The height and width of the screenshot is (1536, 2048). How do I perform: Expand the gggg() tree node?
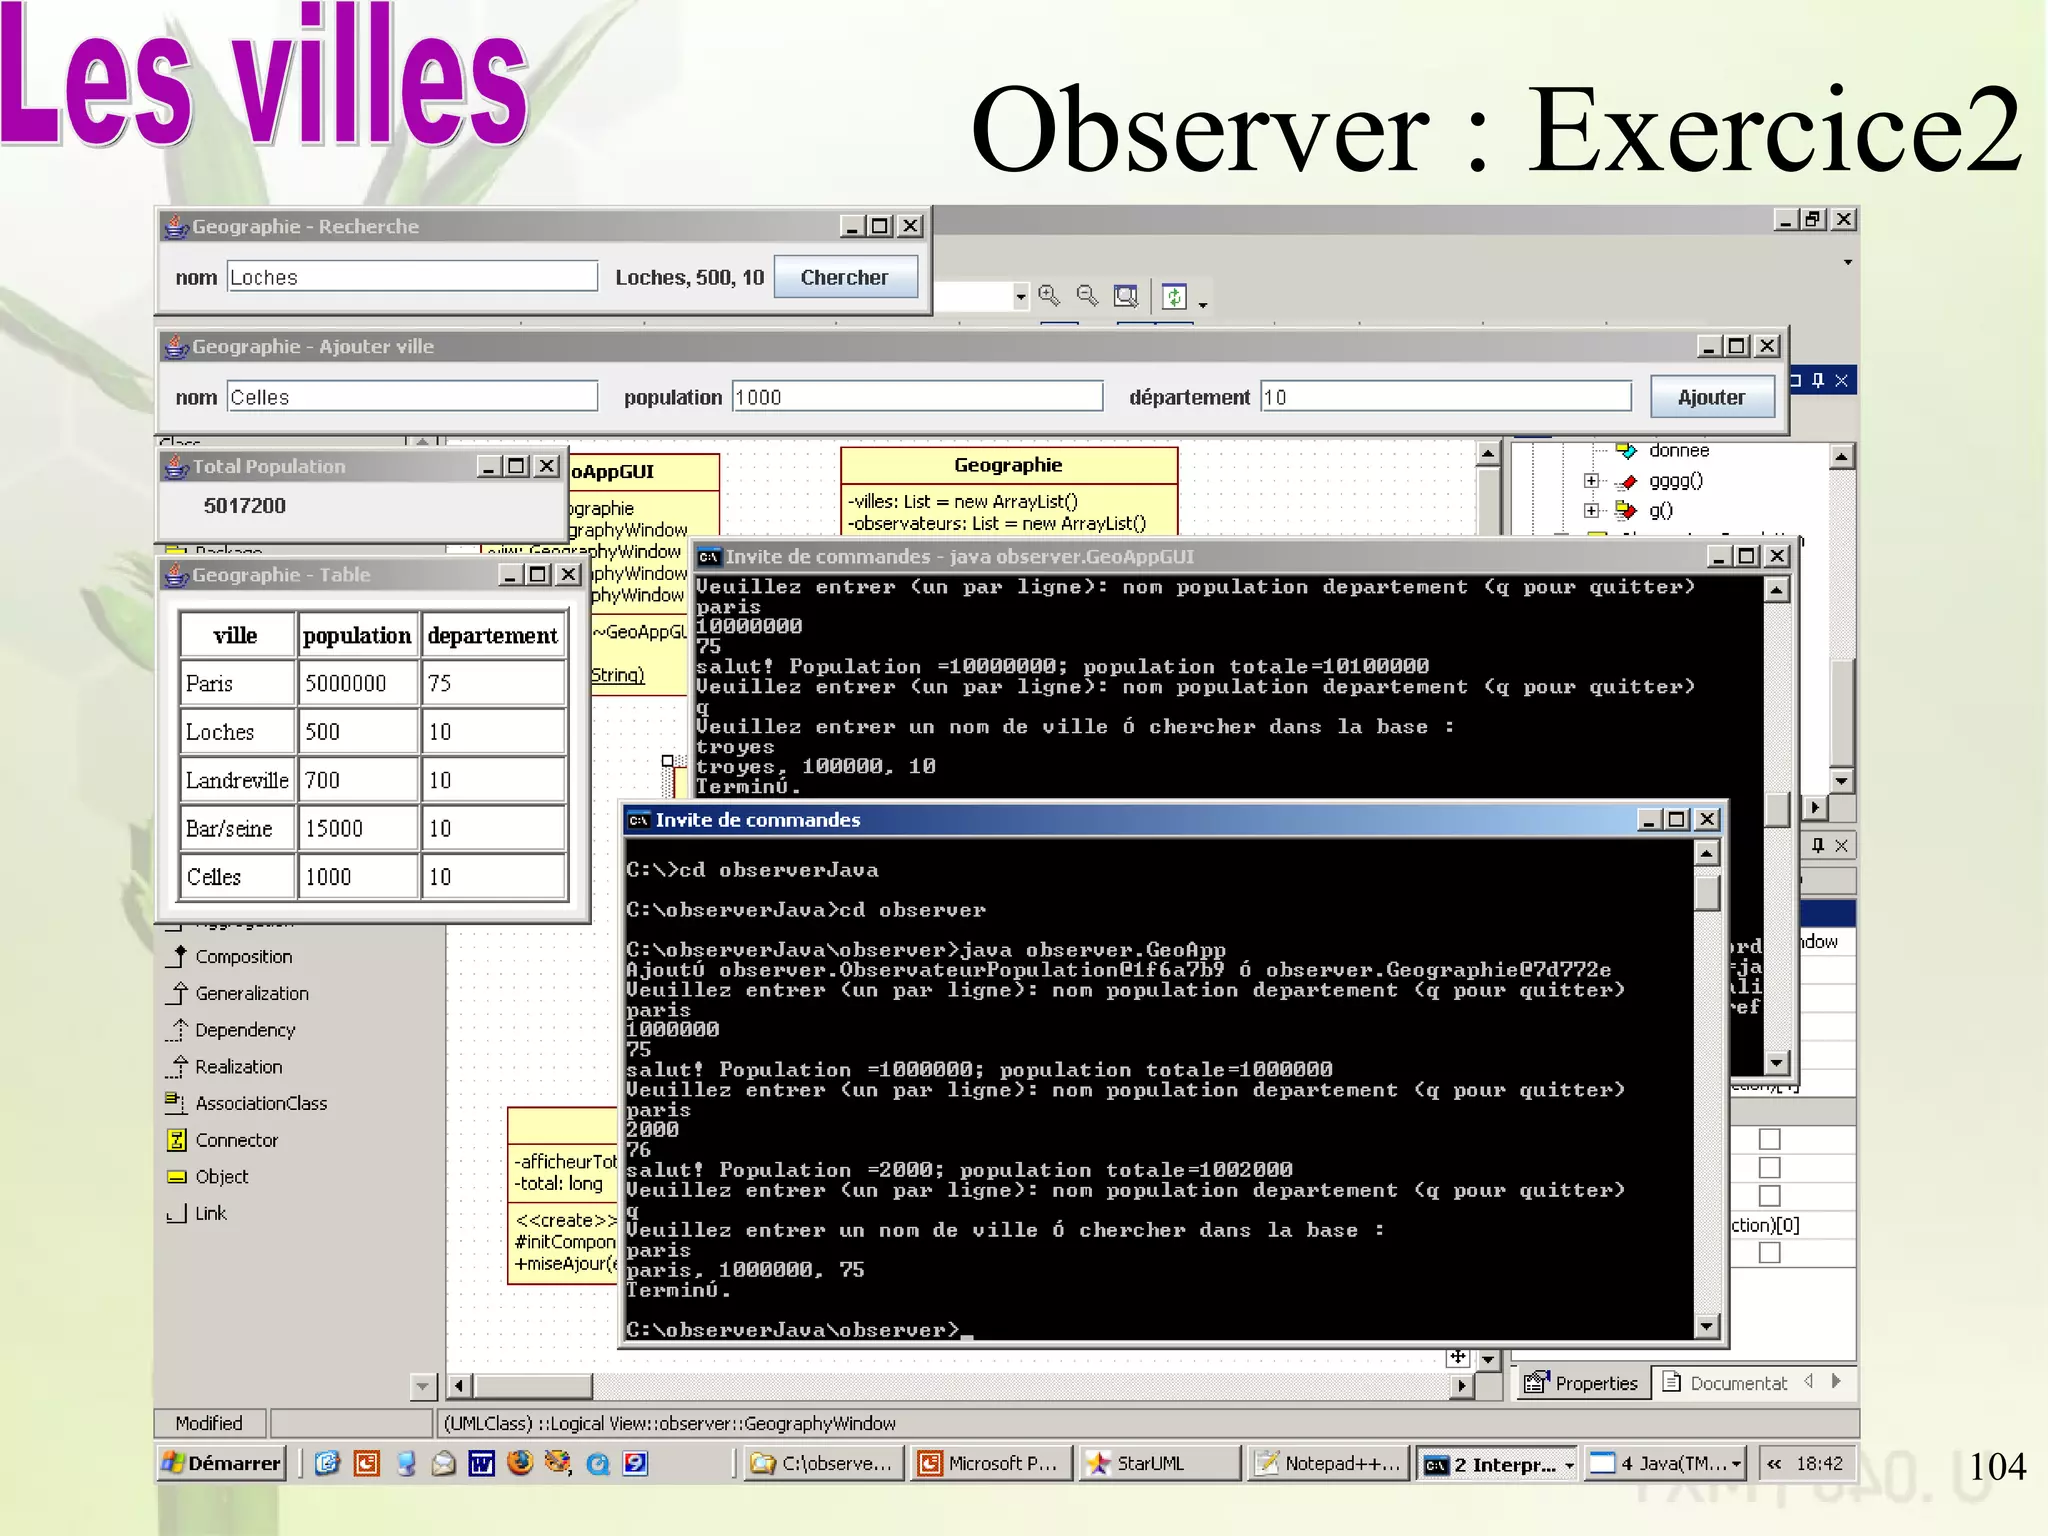[1591, 481]
